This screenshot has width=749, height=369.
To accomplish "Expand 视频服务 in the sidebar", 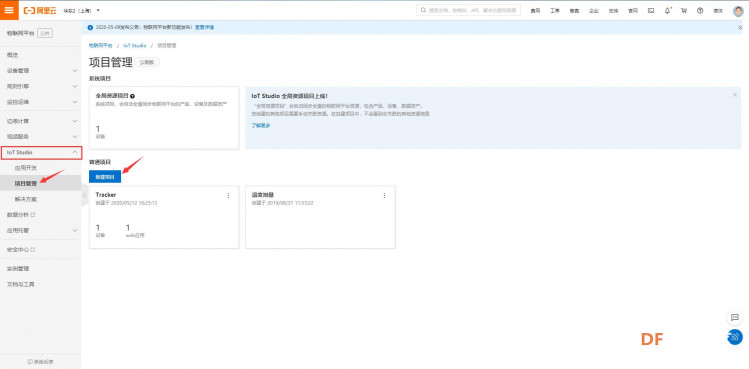I will pos(41,137).
